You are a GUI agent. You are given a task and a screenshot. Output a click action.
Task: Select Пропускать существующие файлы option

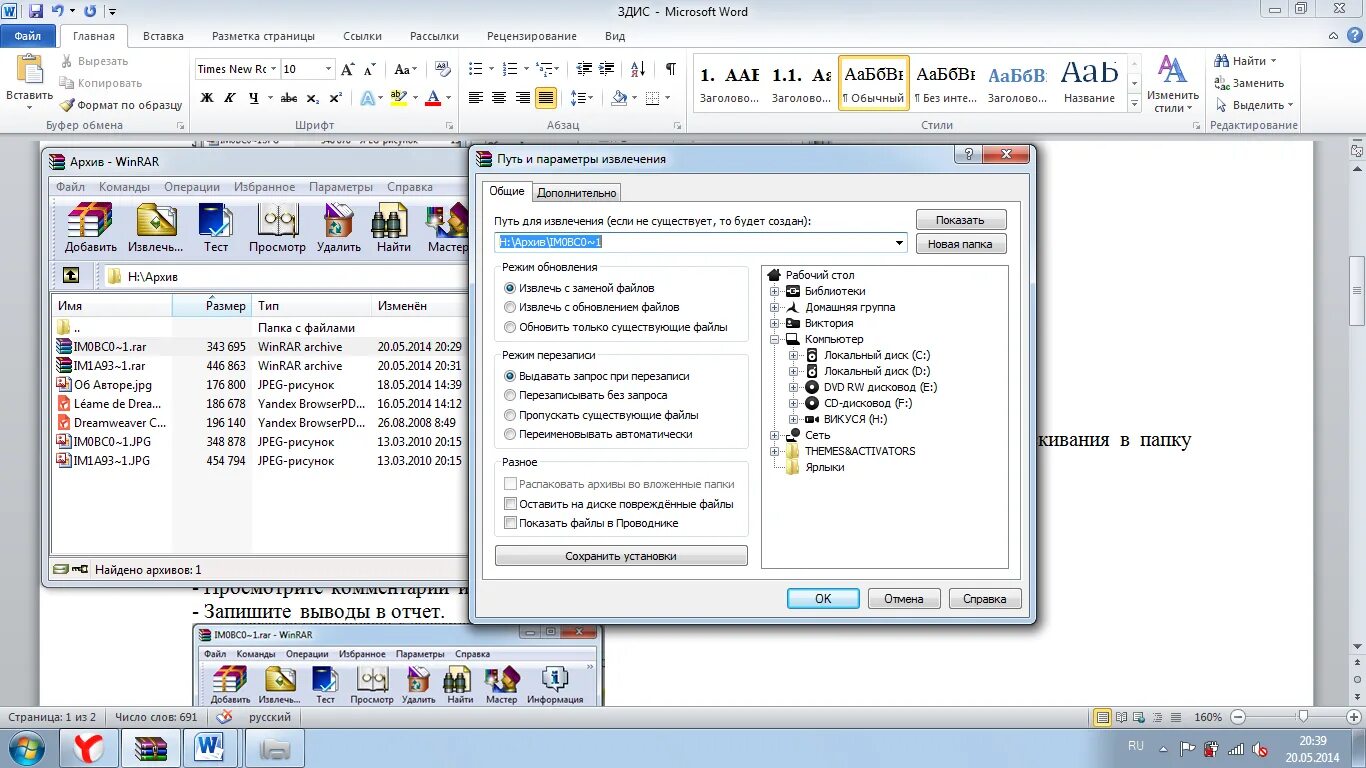pos(602,415)
